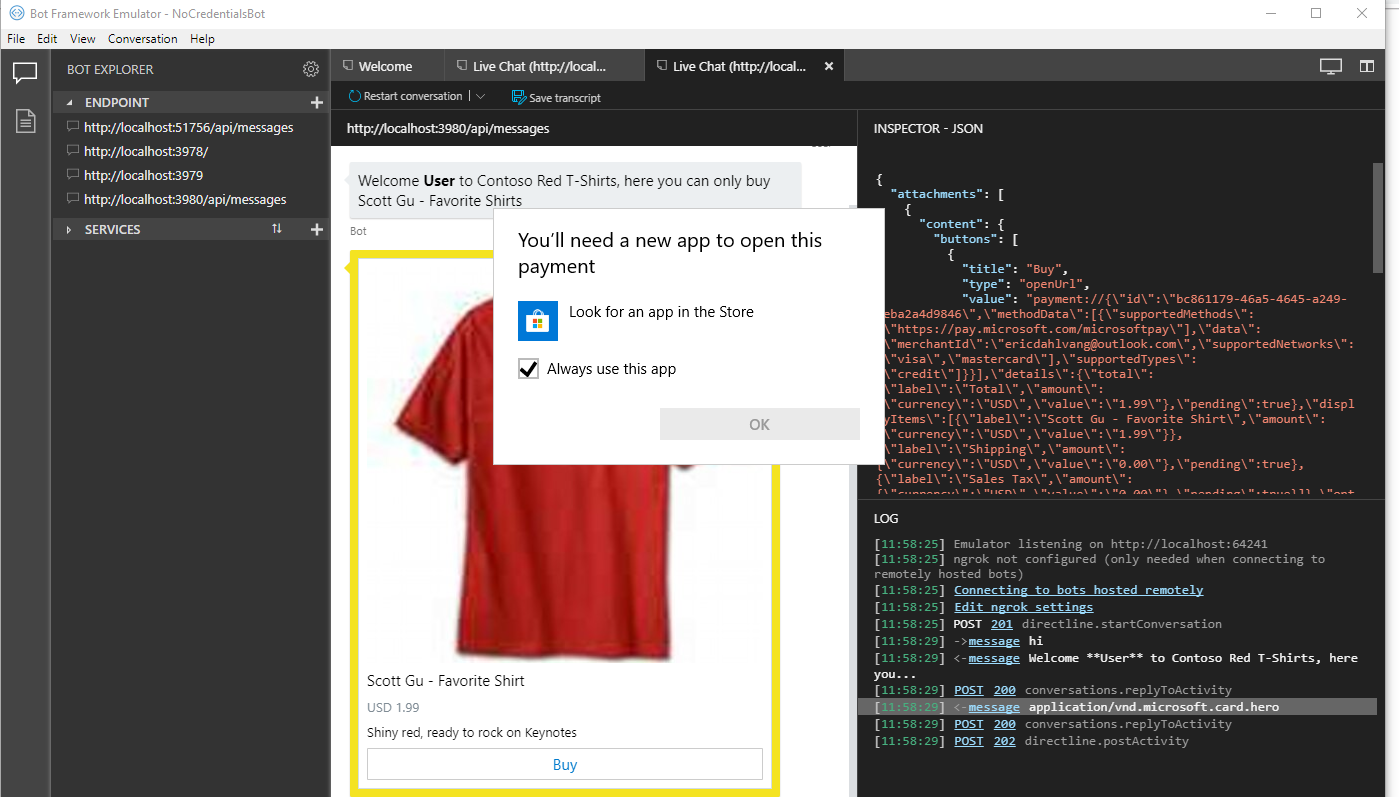This screenshot has height=797, width=1399.
Task: Split the editor with the split-pane icon
Action: [x=1367, y=66]
